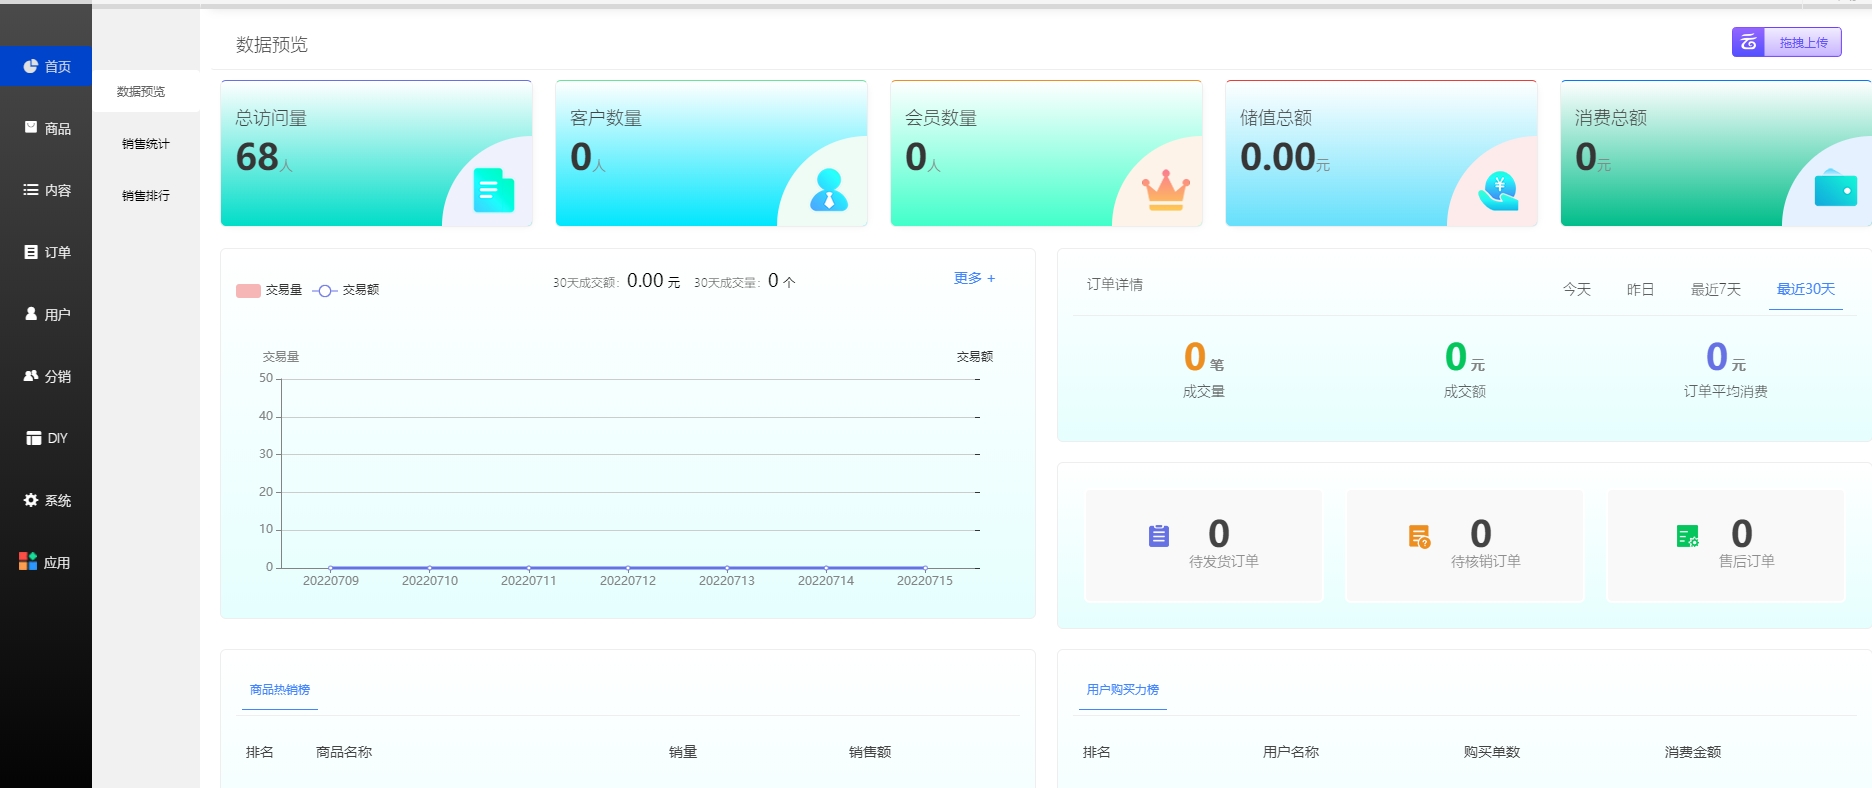
Task: Open the 用户 users section
Action: coord(46,314)
